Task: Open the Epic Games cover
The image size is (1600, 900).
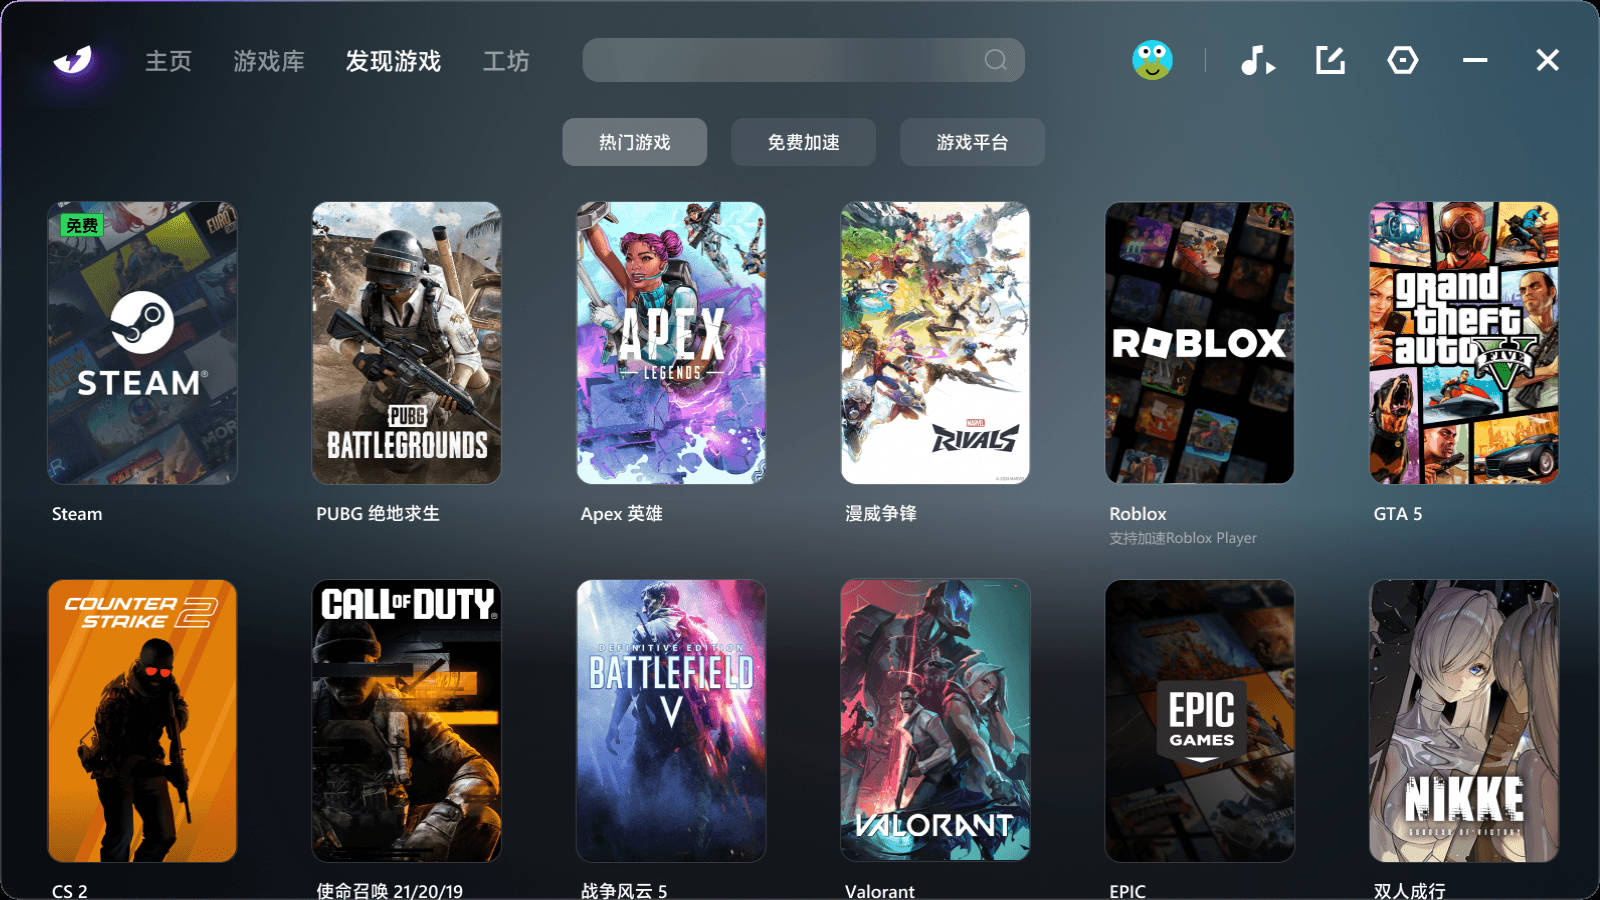Action: 1199,721
